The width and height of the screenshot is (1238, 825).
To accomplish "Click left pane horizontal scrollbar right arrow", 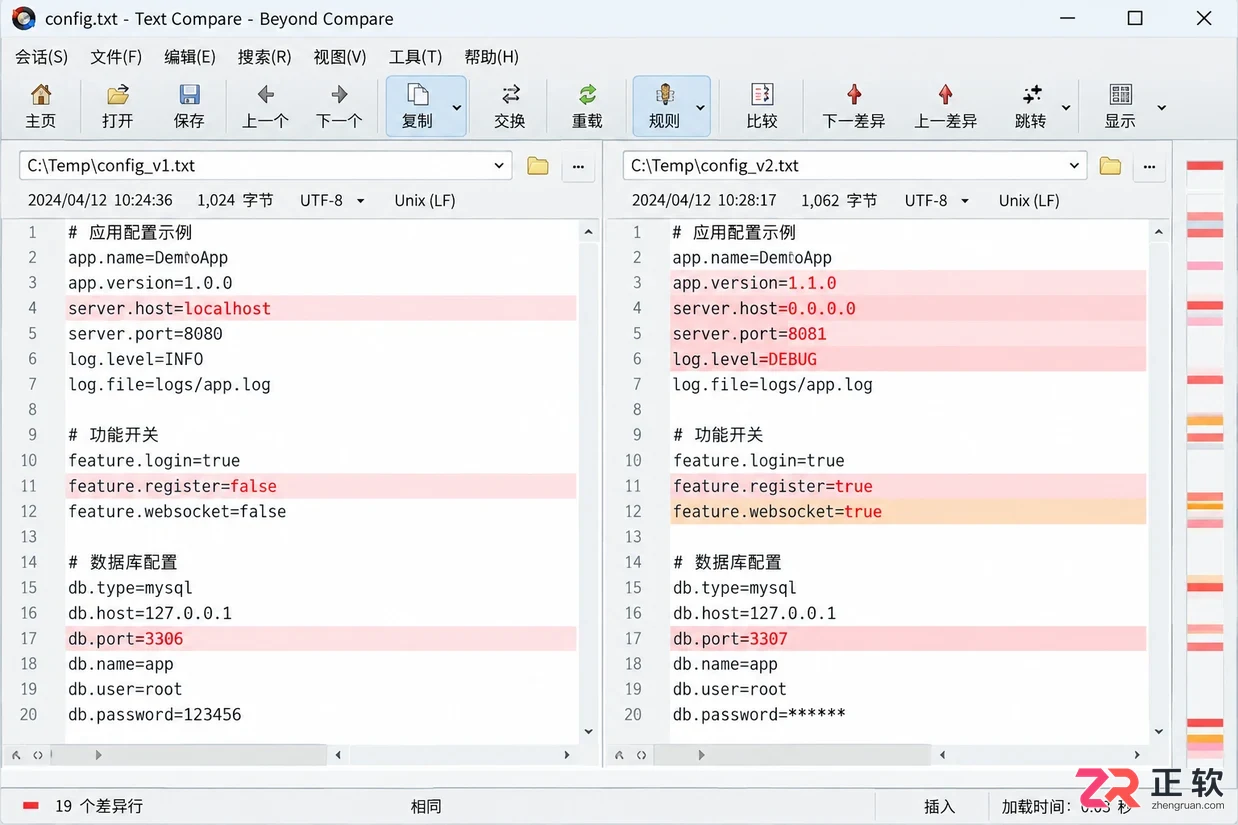I will point(567,755).
